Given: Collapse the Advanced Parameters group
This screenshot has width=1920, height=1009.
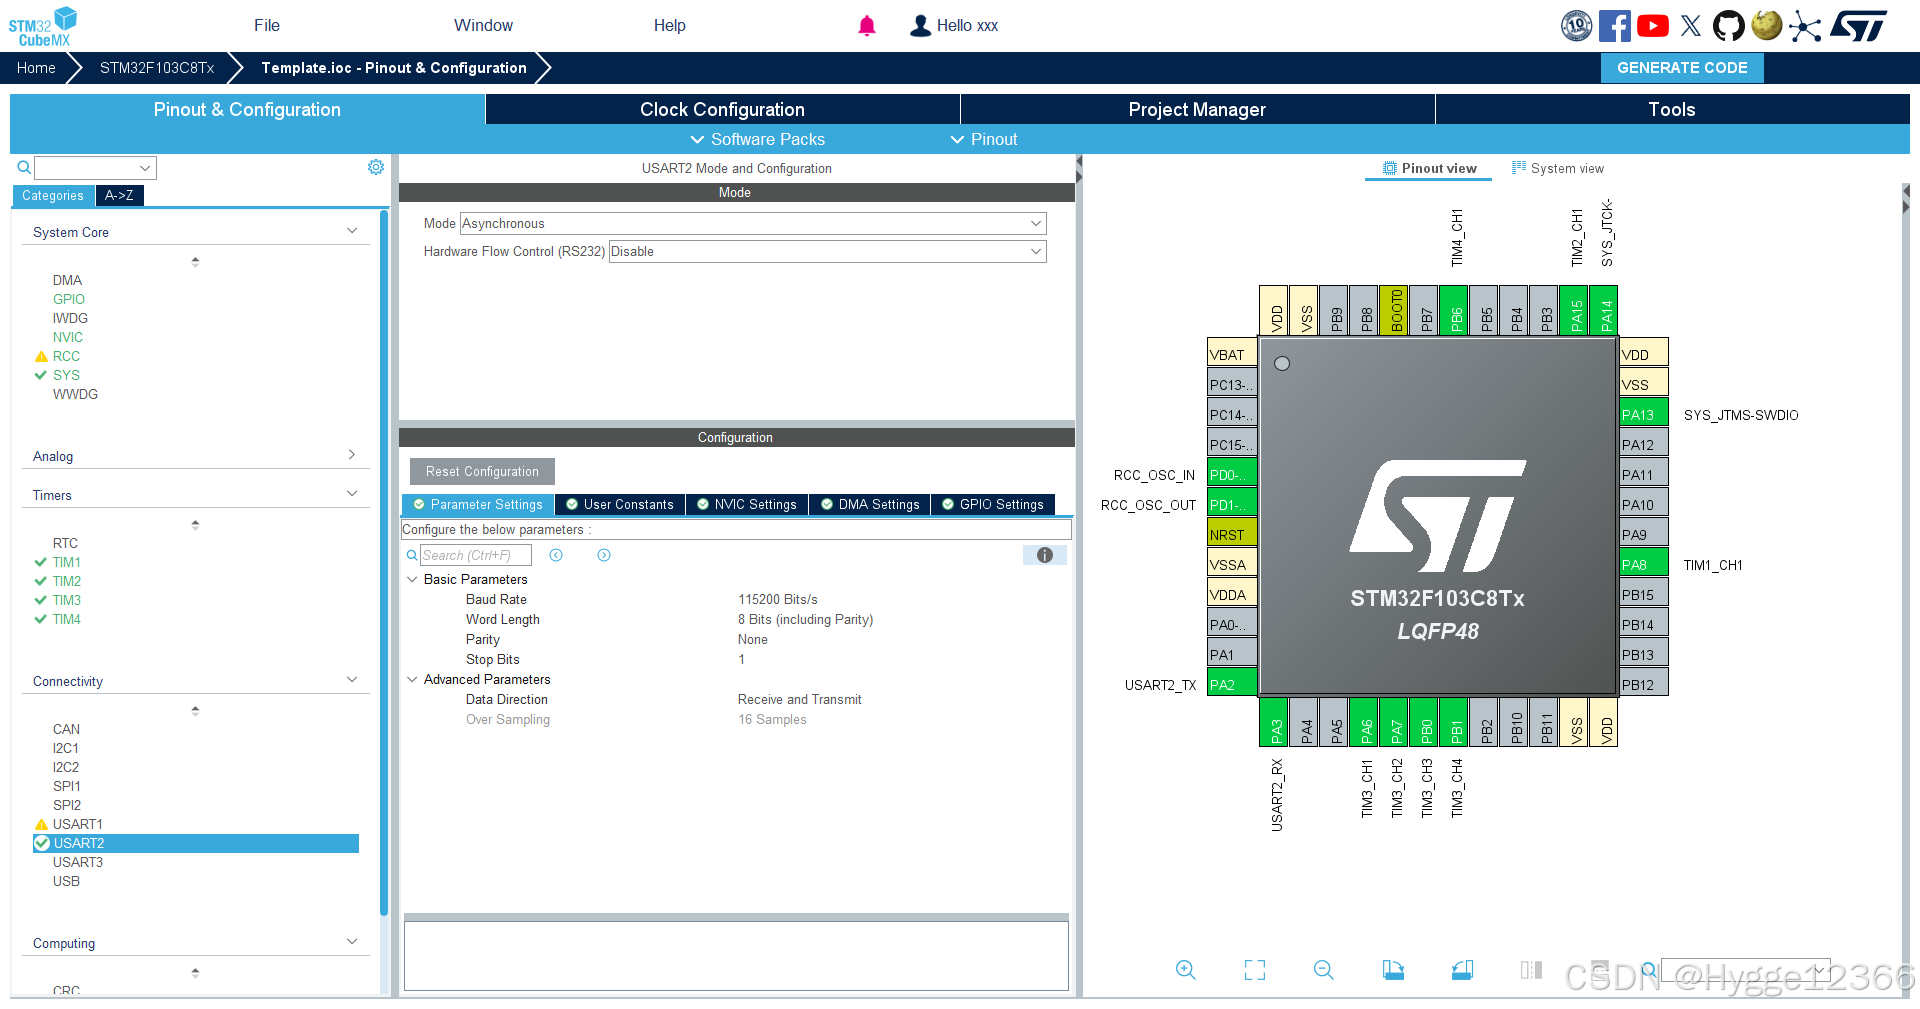Looking at the screenshot, I should point(412,679).
